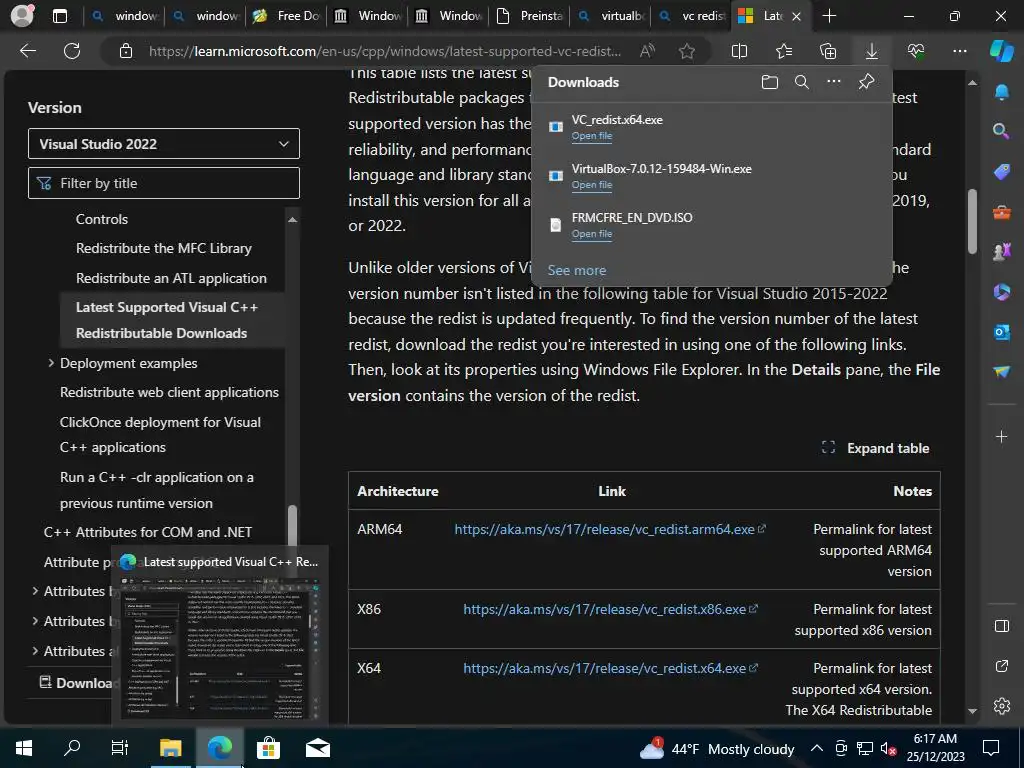The width and height of the screenshot is (1024, 768).
Task: Open Microsoft Store from taskbar
Action: [268, 748]
